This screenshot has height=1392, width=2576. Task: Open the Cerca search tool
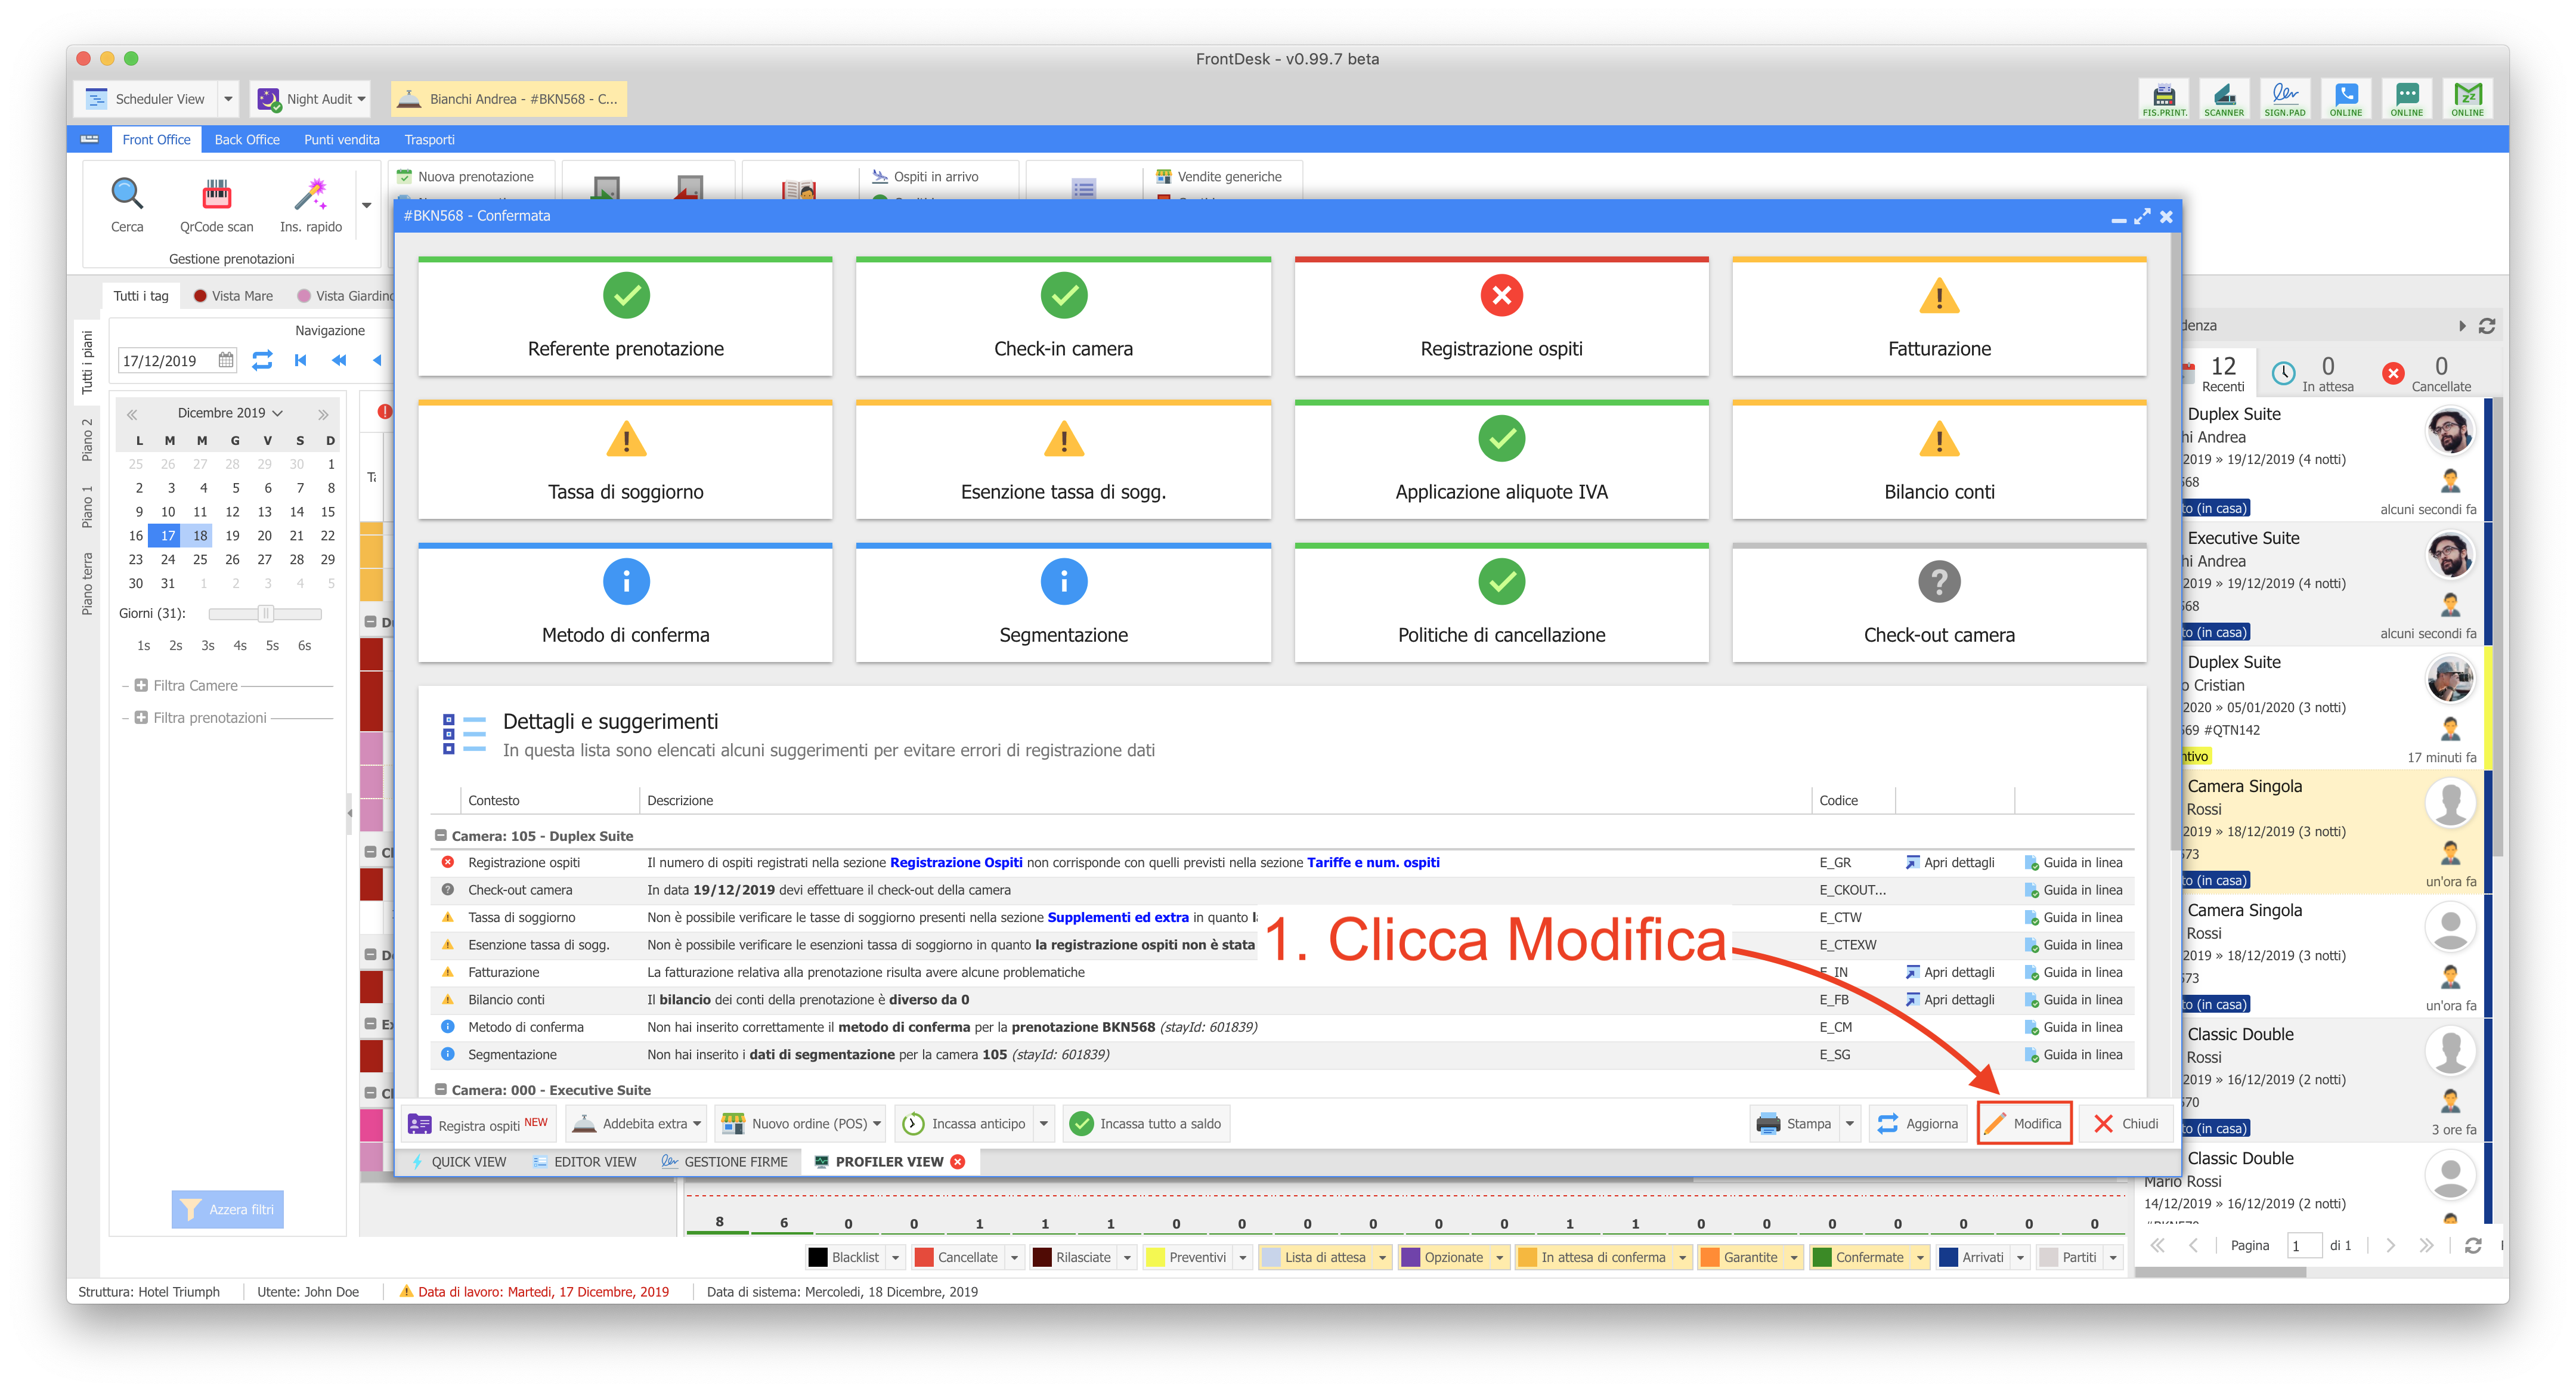[x=127, y=205]
